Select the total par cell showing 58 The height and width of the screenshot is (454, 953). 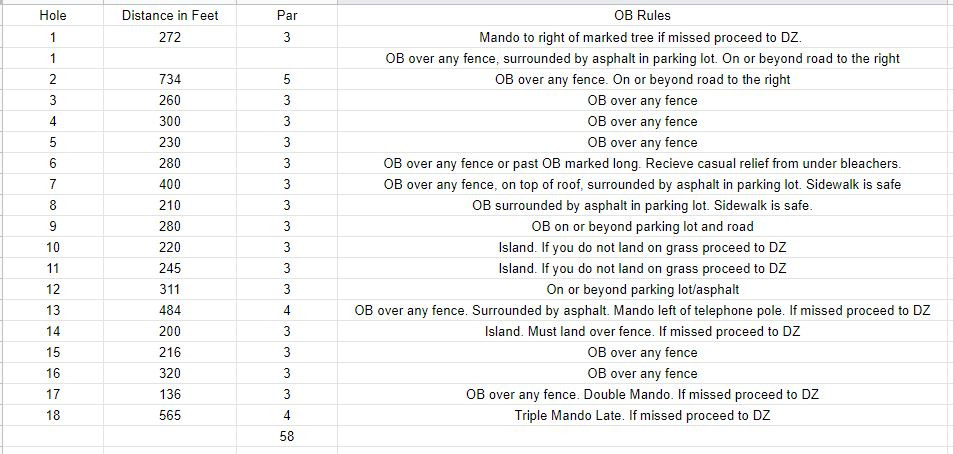[x=287, y=436]
